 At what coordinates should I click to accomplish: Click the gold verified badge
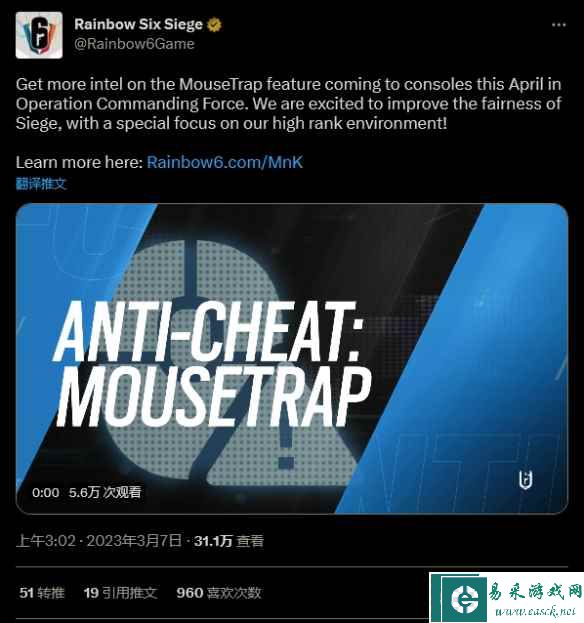[215, 25]
